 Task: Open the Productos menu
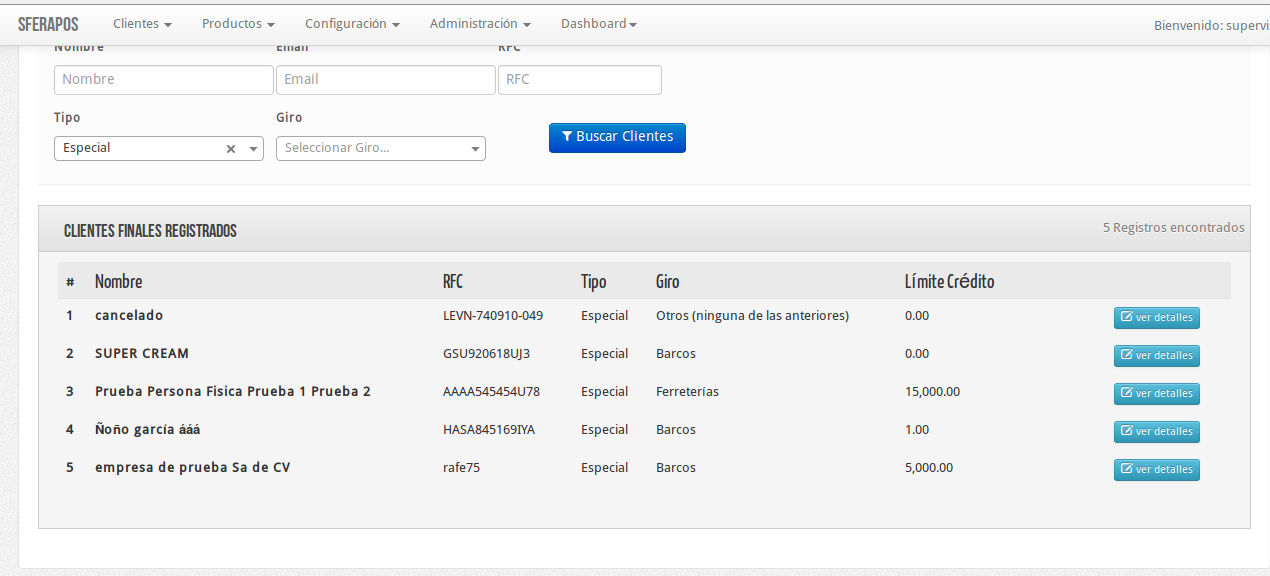point(238,23)
